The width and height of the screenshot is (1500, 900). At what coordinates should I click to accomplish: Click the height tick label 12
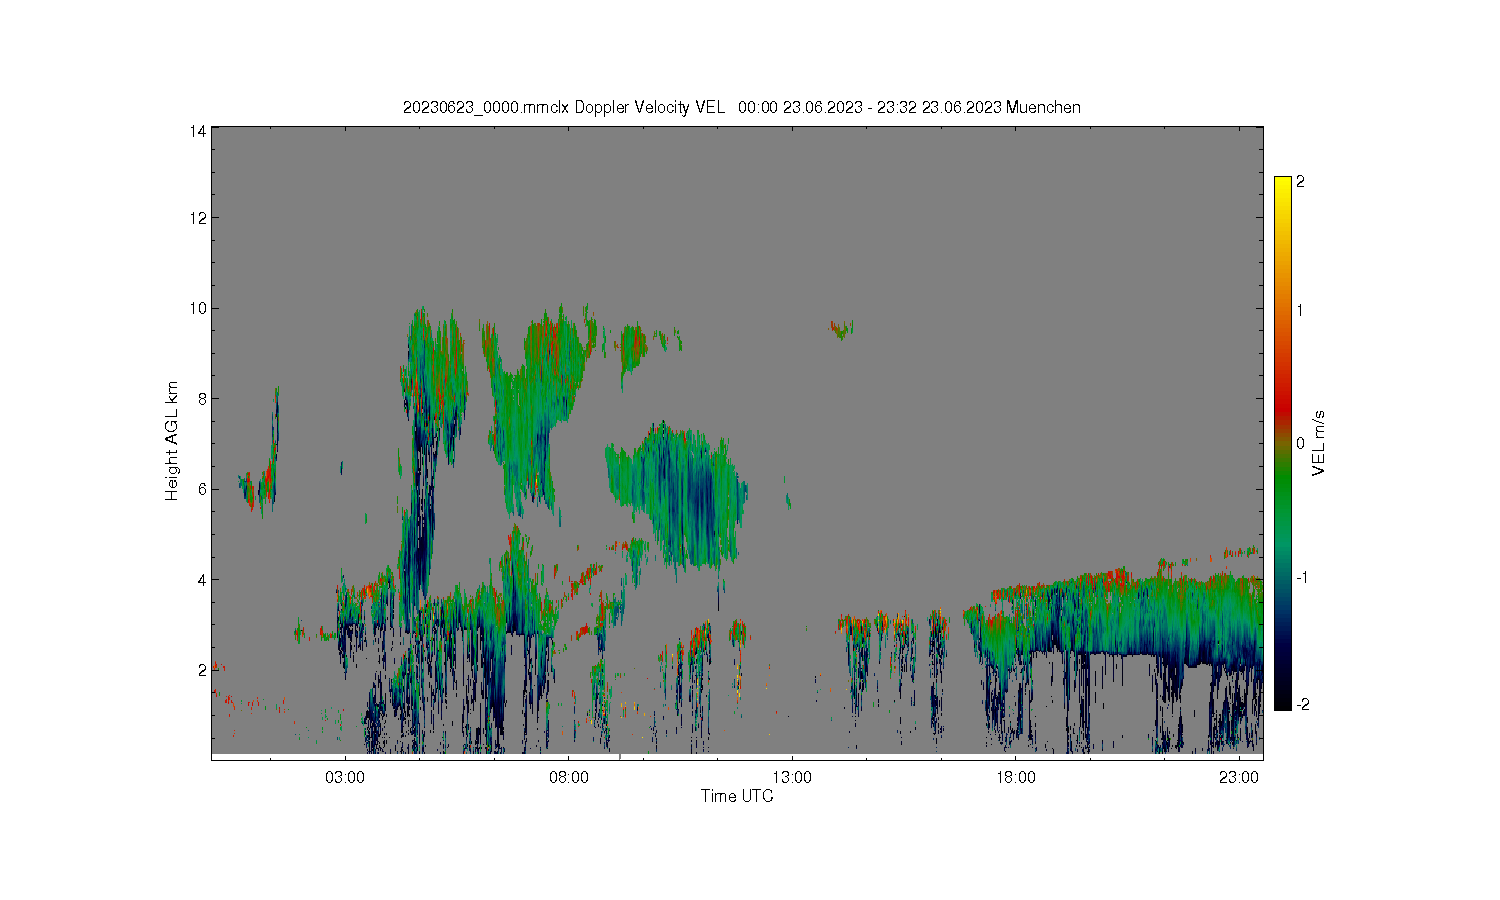(198, 218)
